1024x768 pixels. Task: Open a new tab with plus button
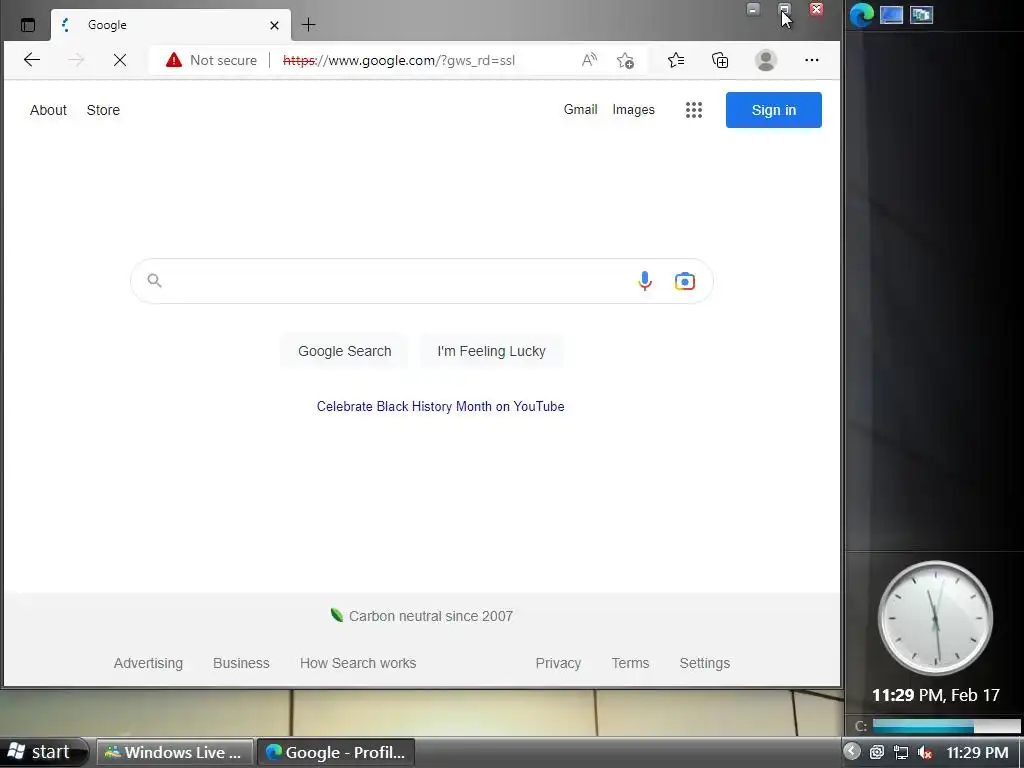click(308, 25)
